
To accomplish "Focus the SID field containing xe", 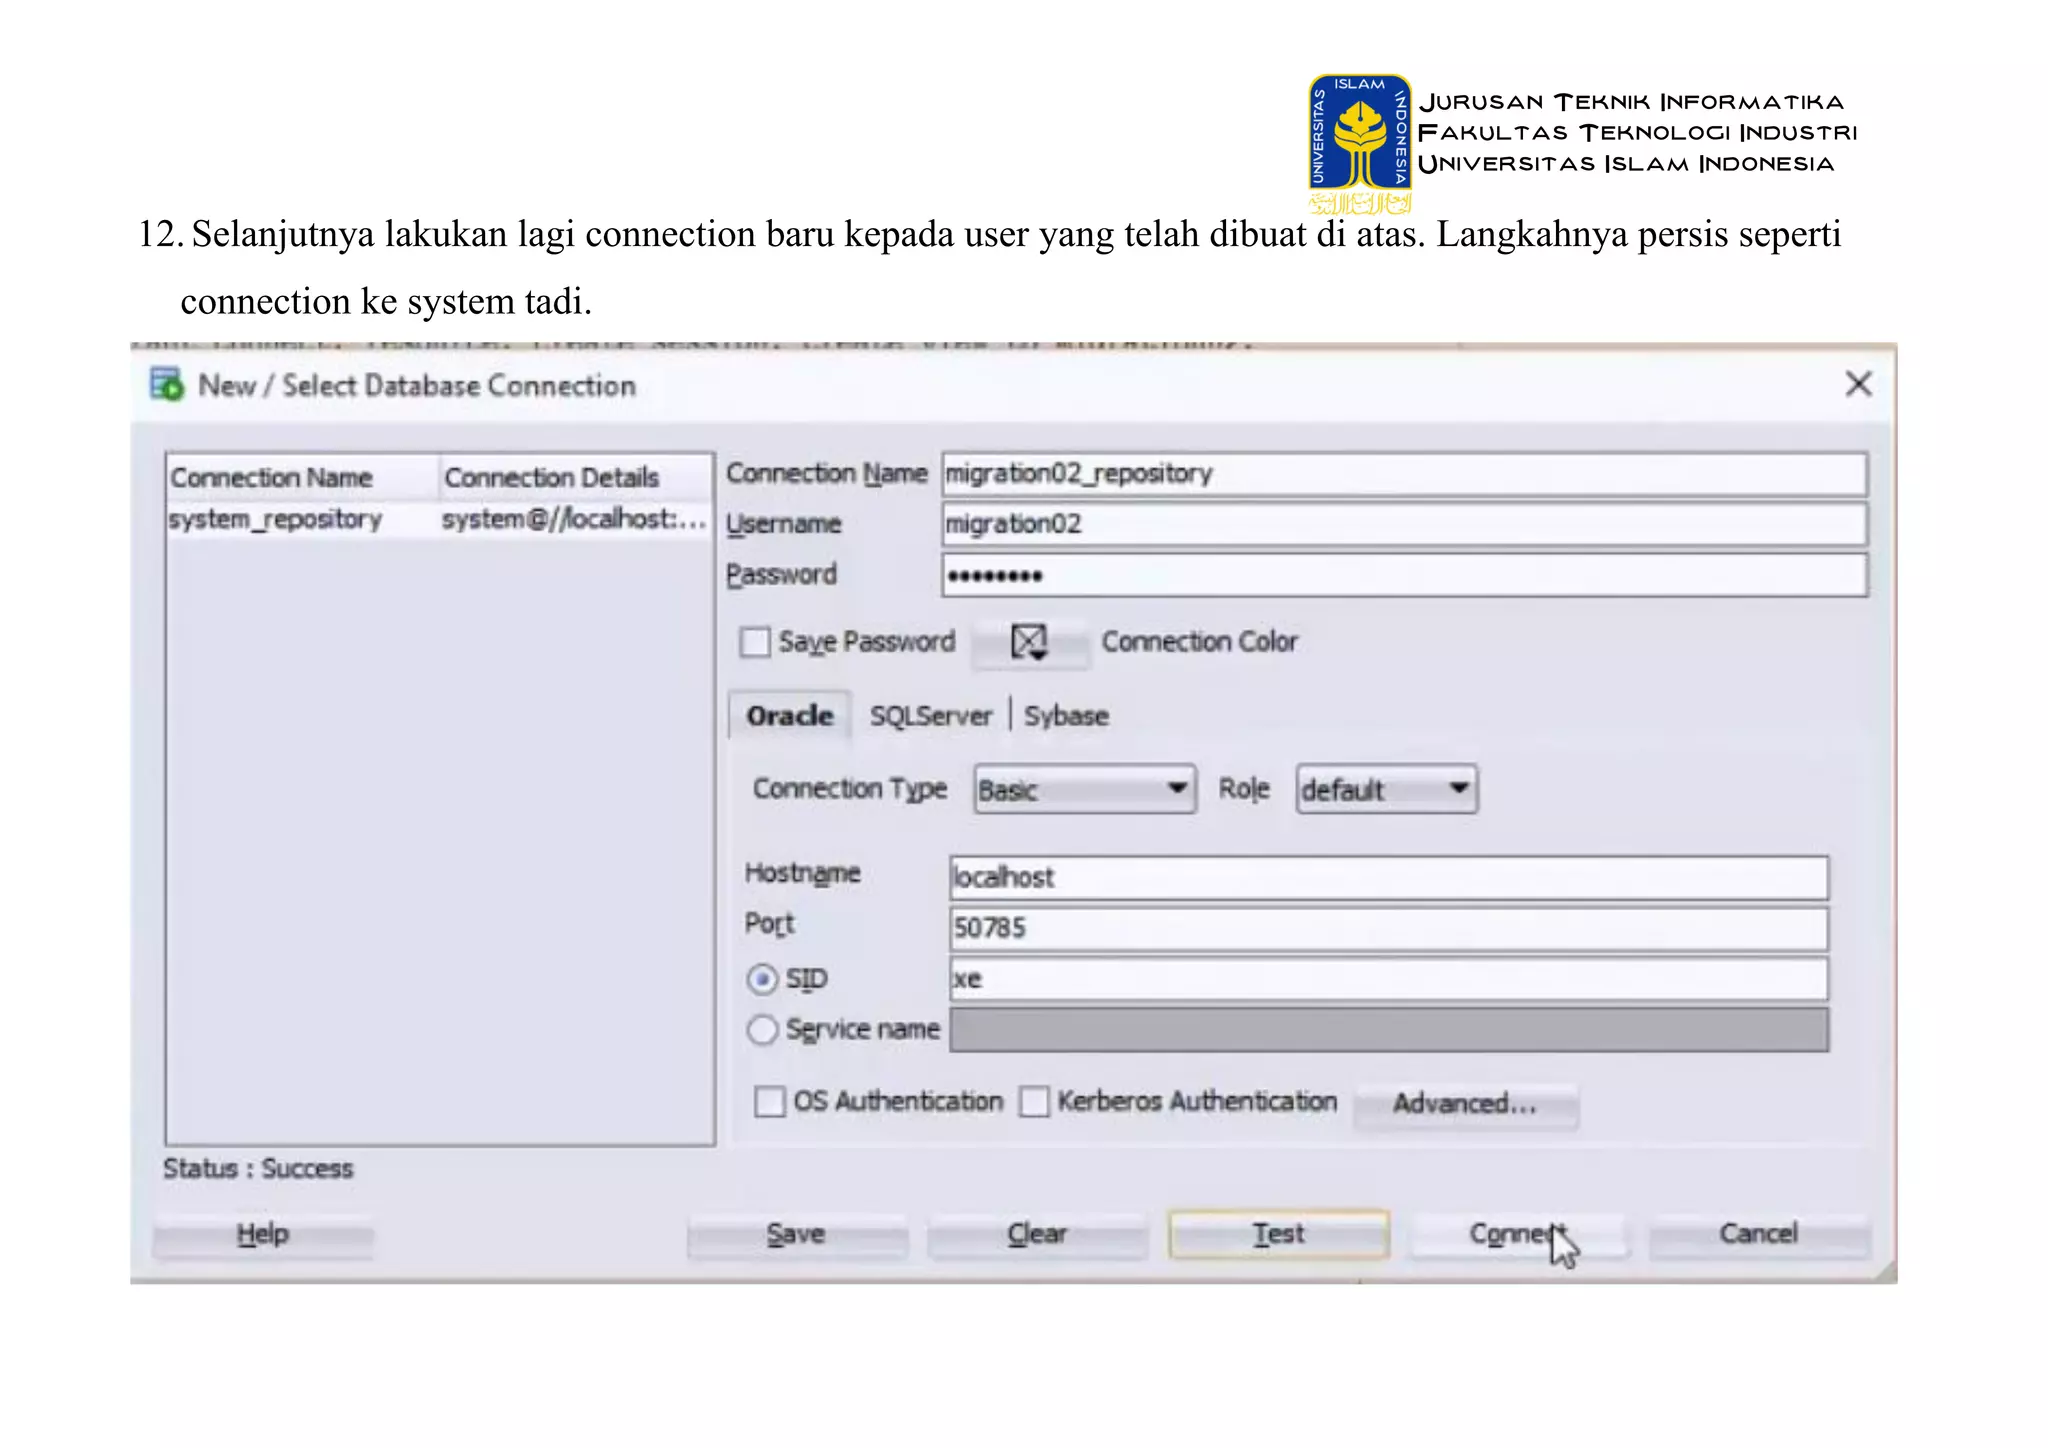I will pos(1389,979).
